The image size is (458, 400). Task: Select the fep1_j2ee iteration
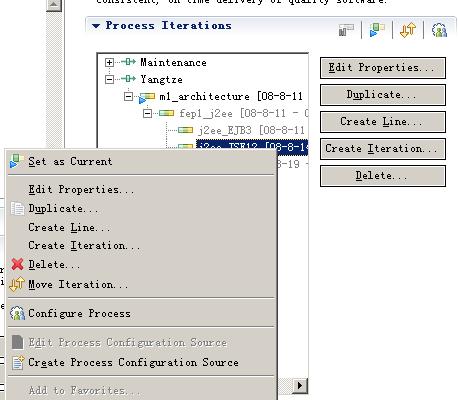pyautogui.click(x=243, y=114)
